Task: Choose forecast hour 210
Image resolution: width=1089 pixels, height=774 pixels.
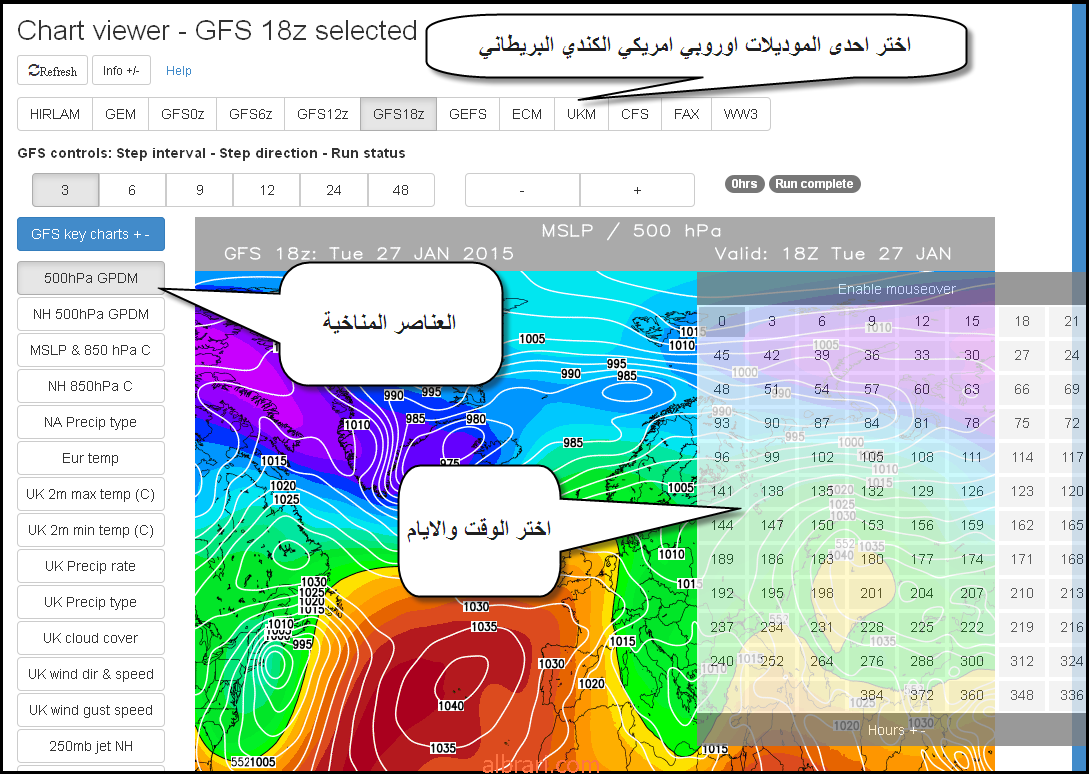Action: 1022,593
